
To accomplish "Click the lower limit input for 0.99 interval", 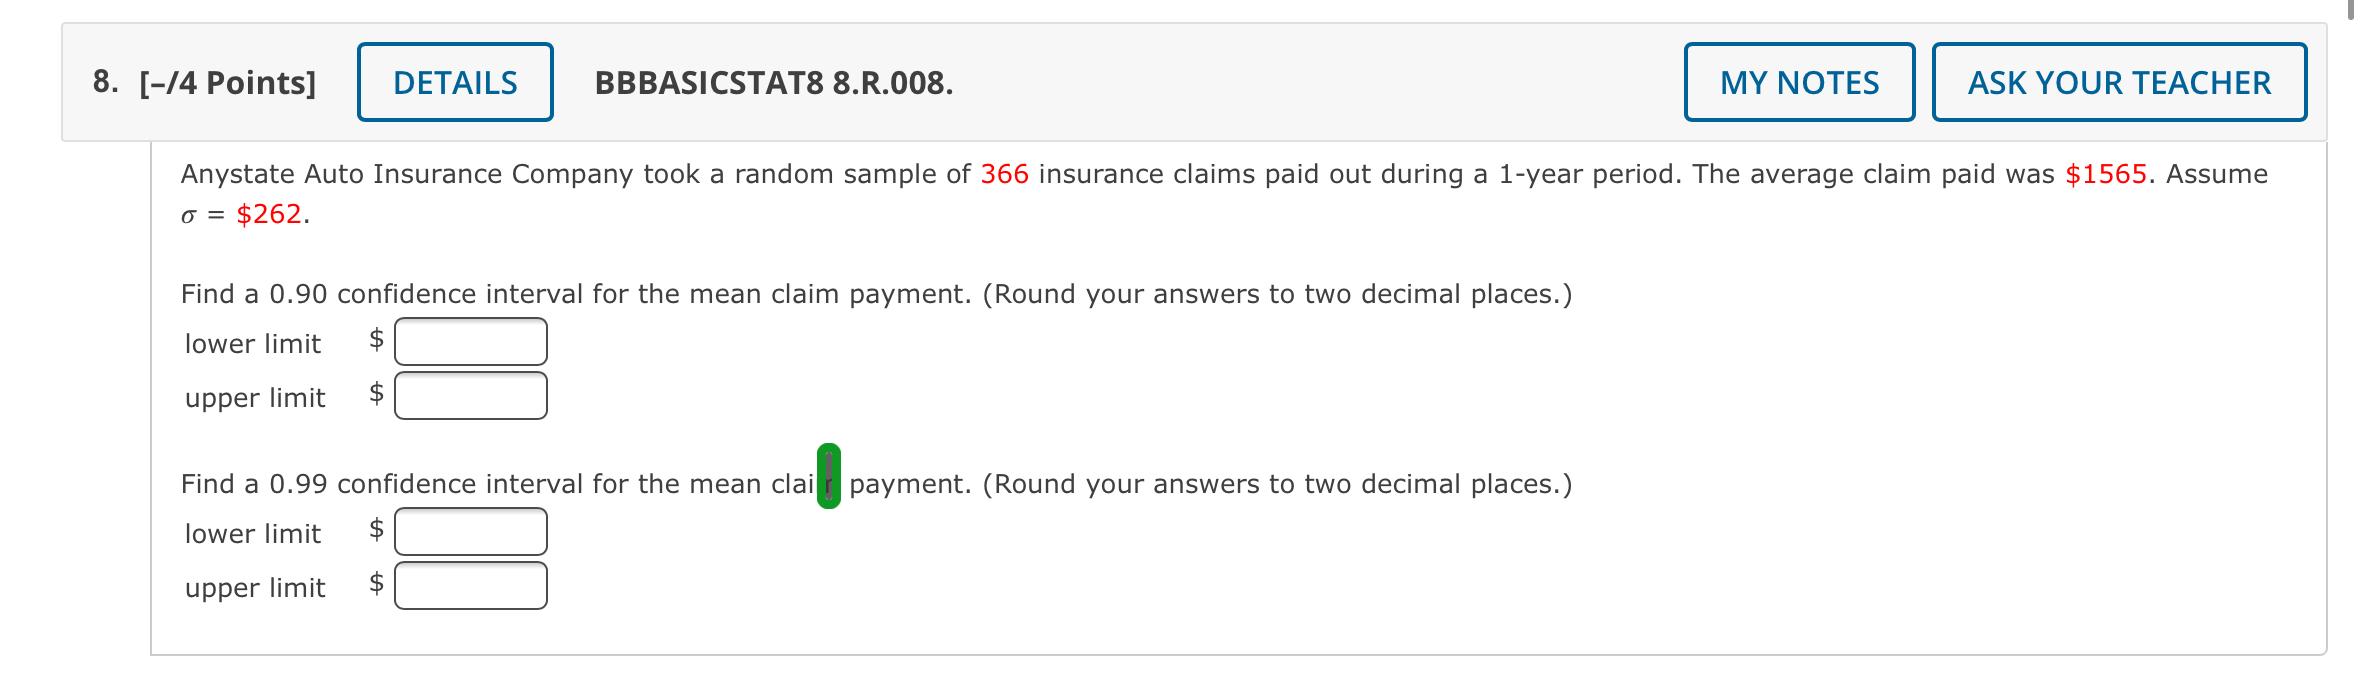I will click(x=470, y=531).
